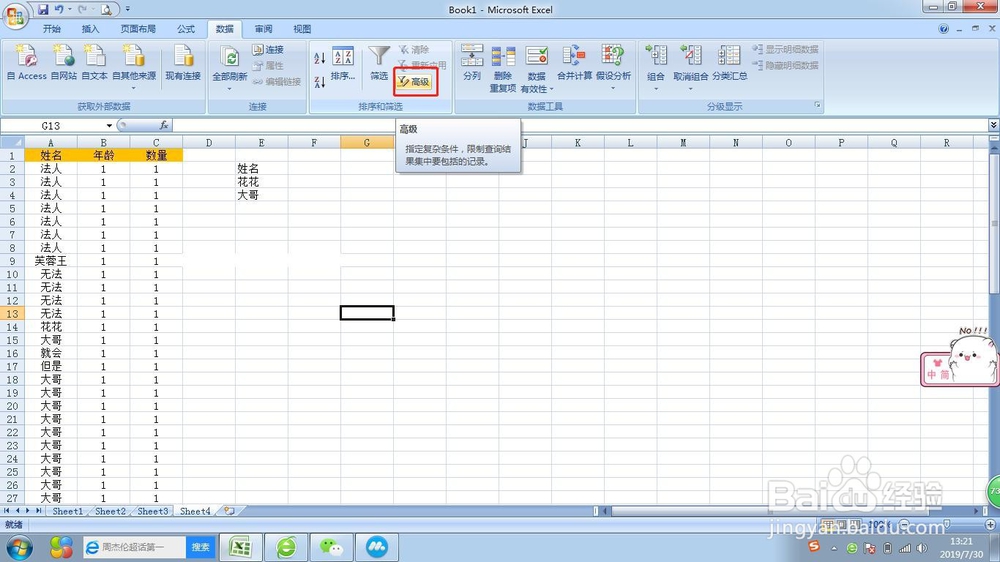1000x562 pixels.
Task: Open the Excel taskbar icon
Action: pyautogui.click(x=240, y=547)
